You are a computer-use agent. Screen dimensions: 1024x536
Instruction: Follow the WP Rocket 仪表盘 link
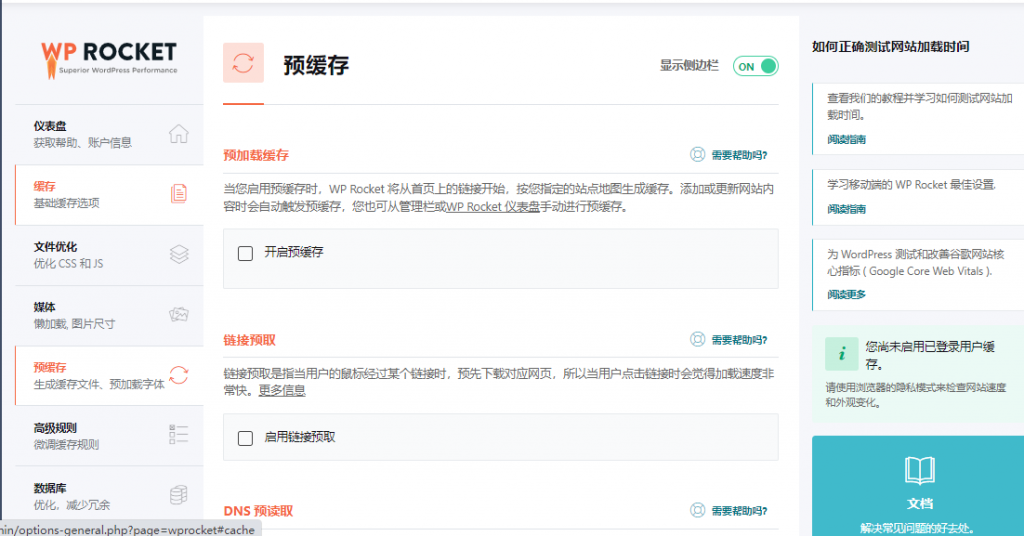[x=492, y=207]
